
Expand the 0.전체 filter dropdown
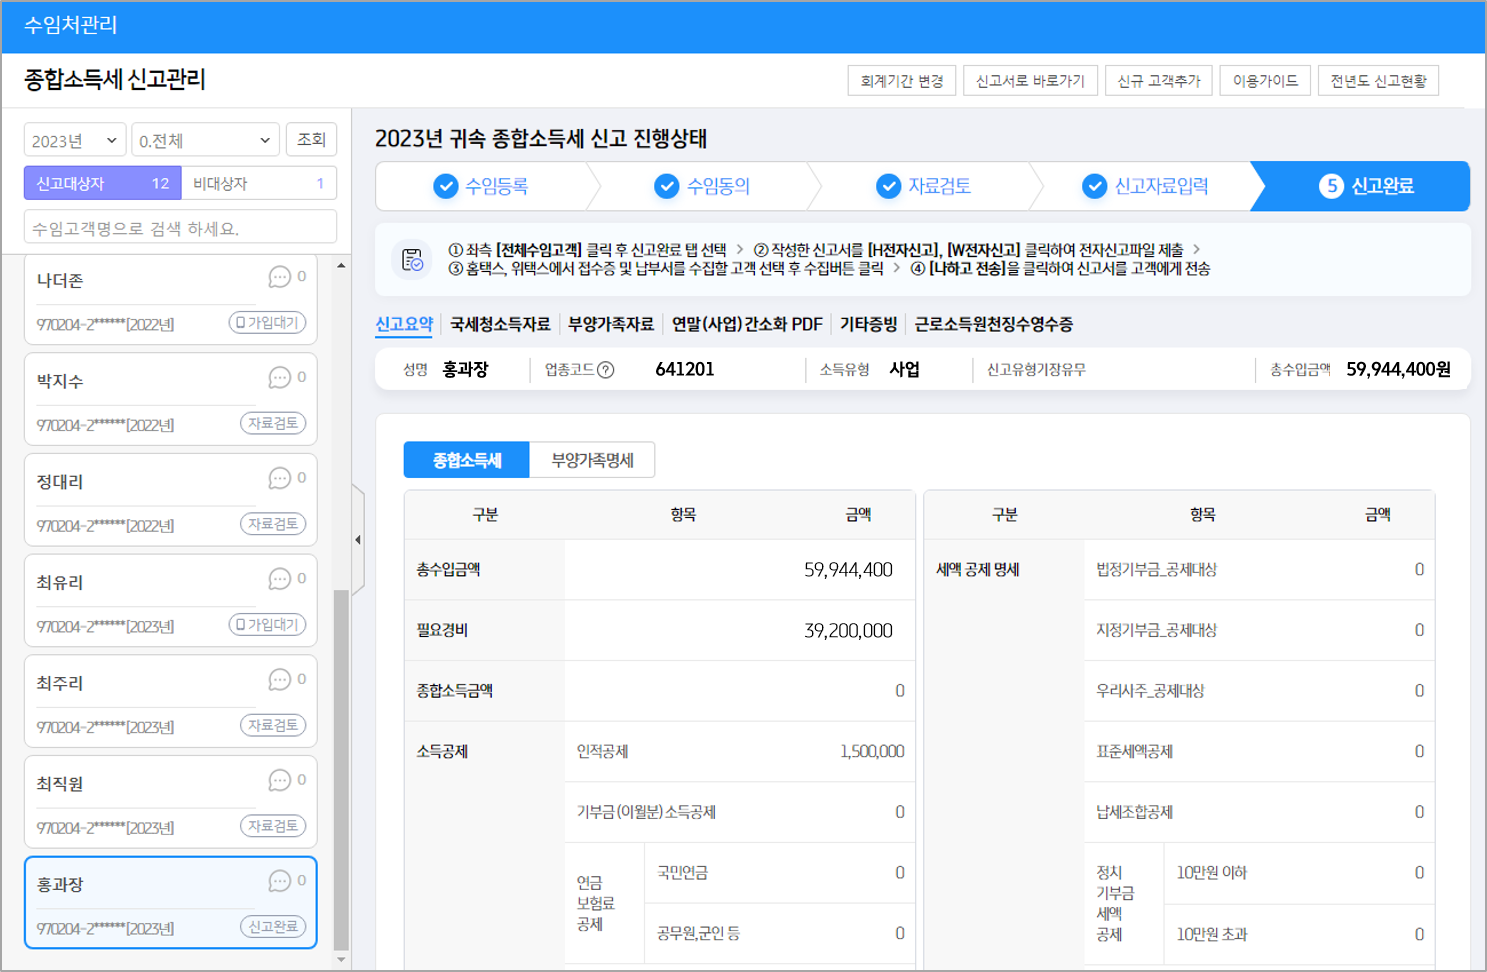205,140
